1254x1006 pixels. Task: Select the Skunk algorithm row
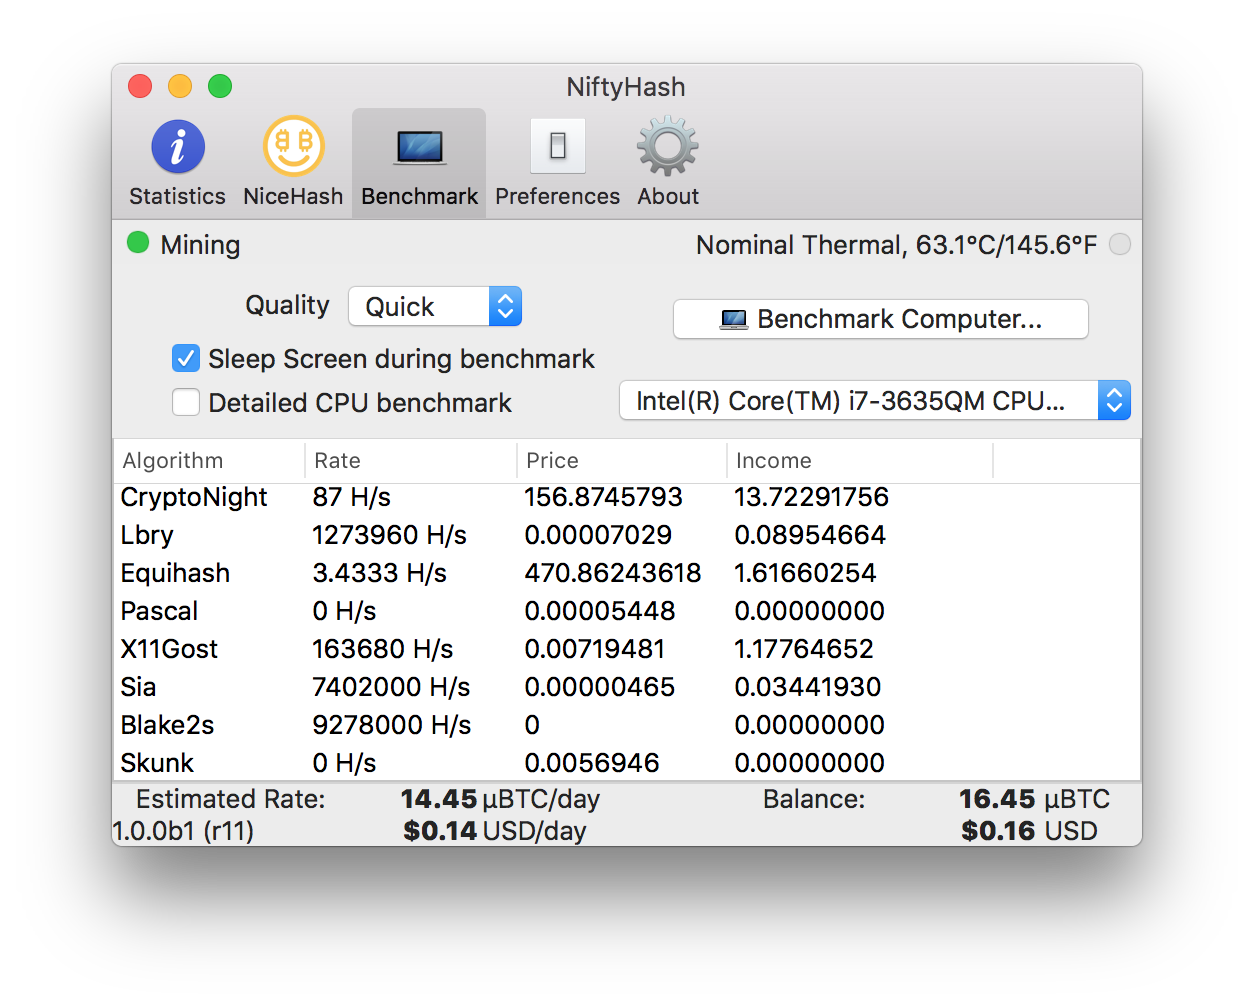click(x=627, y=763)
